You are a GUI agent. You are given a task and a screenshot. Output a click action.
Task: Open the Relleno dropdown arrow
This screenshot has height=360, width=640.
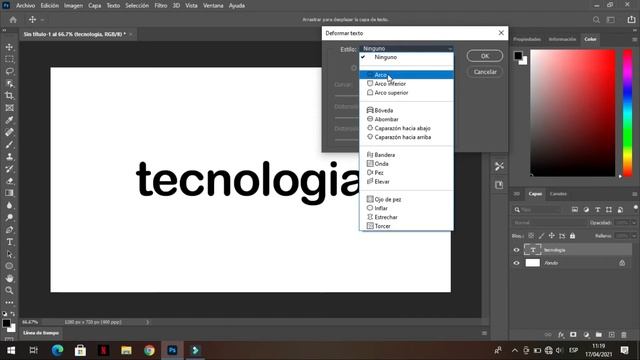tap(633, 236)
